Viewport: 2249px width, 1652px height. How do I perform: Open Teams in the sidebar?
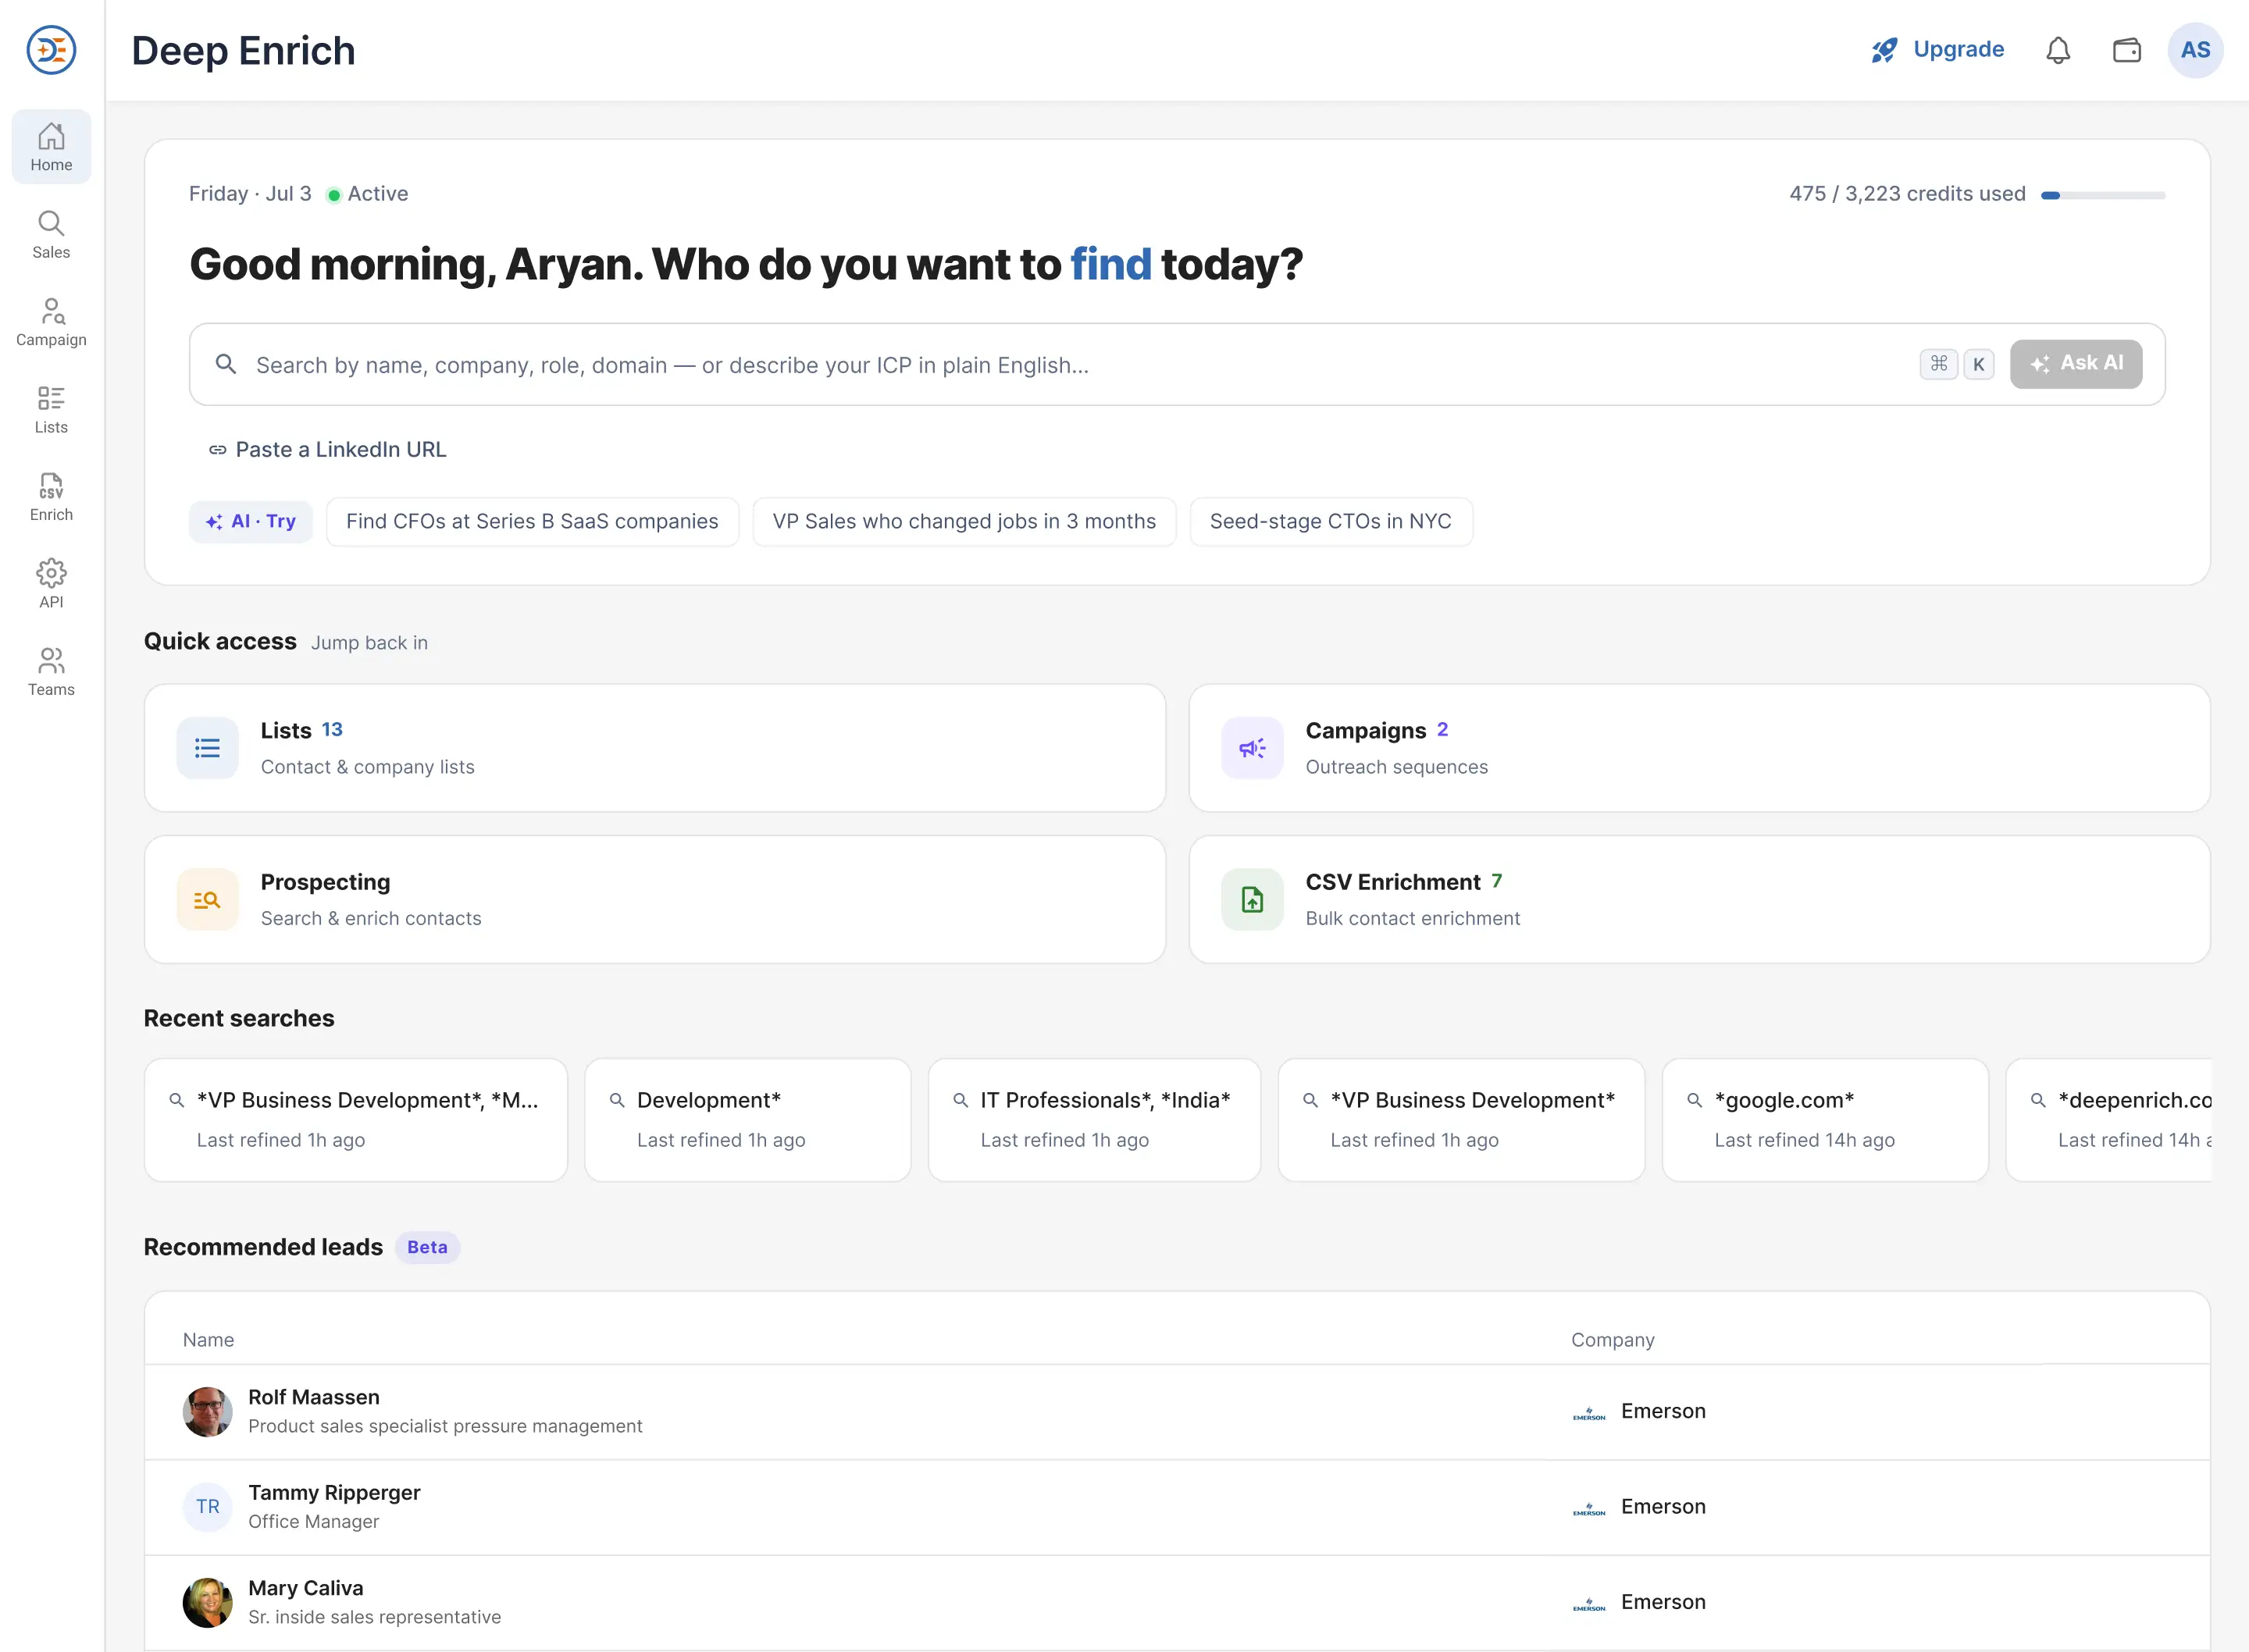(x=51, y=672)
